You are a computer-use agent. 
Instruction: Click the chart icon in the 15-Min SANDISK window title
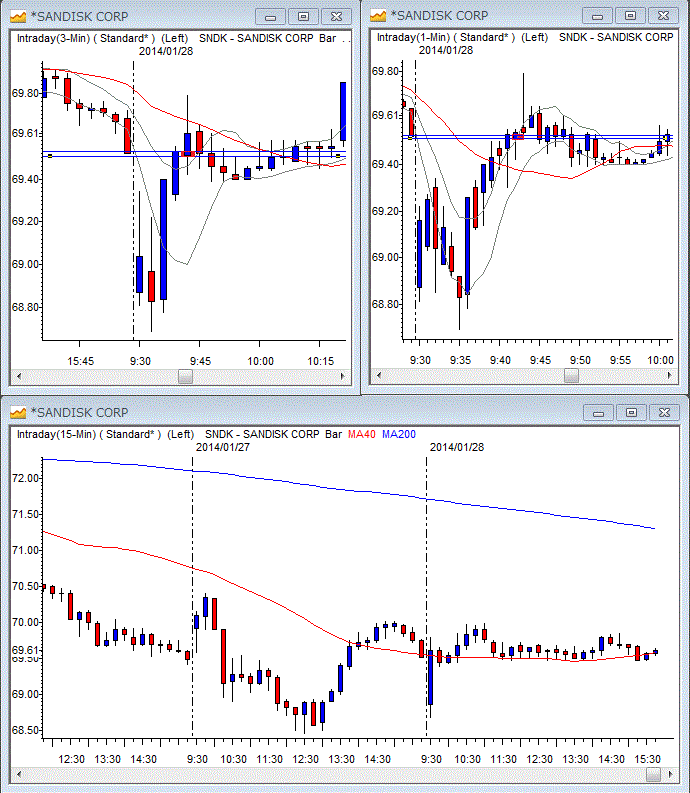click(x=18, y=413)
